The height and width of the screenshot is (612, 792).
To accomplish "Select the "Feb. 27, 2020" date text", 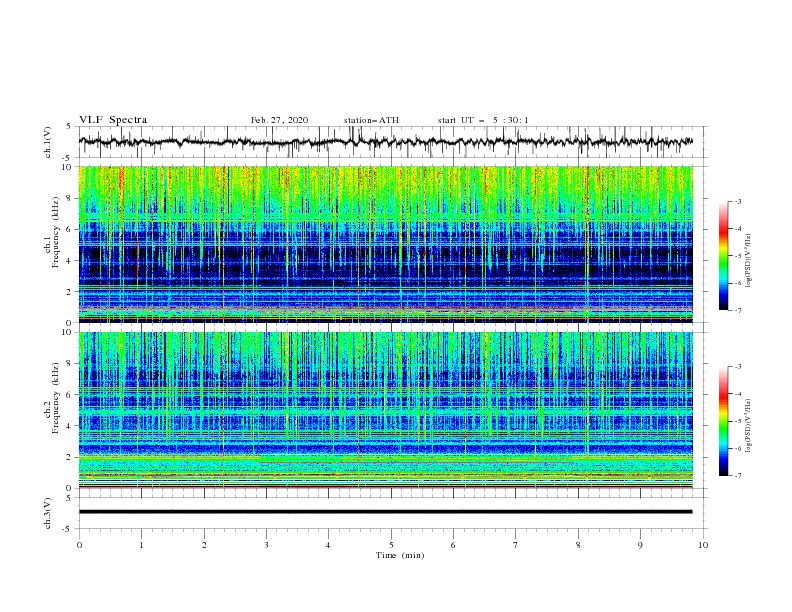I will tap(279, 120).
